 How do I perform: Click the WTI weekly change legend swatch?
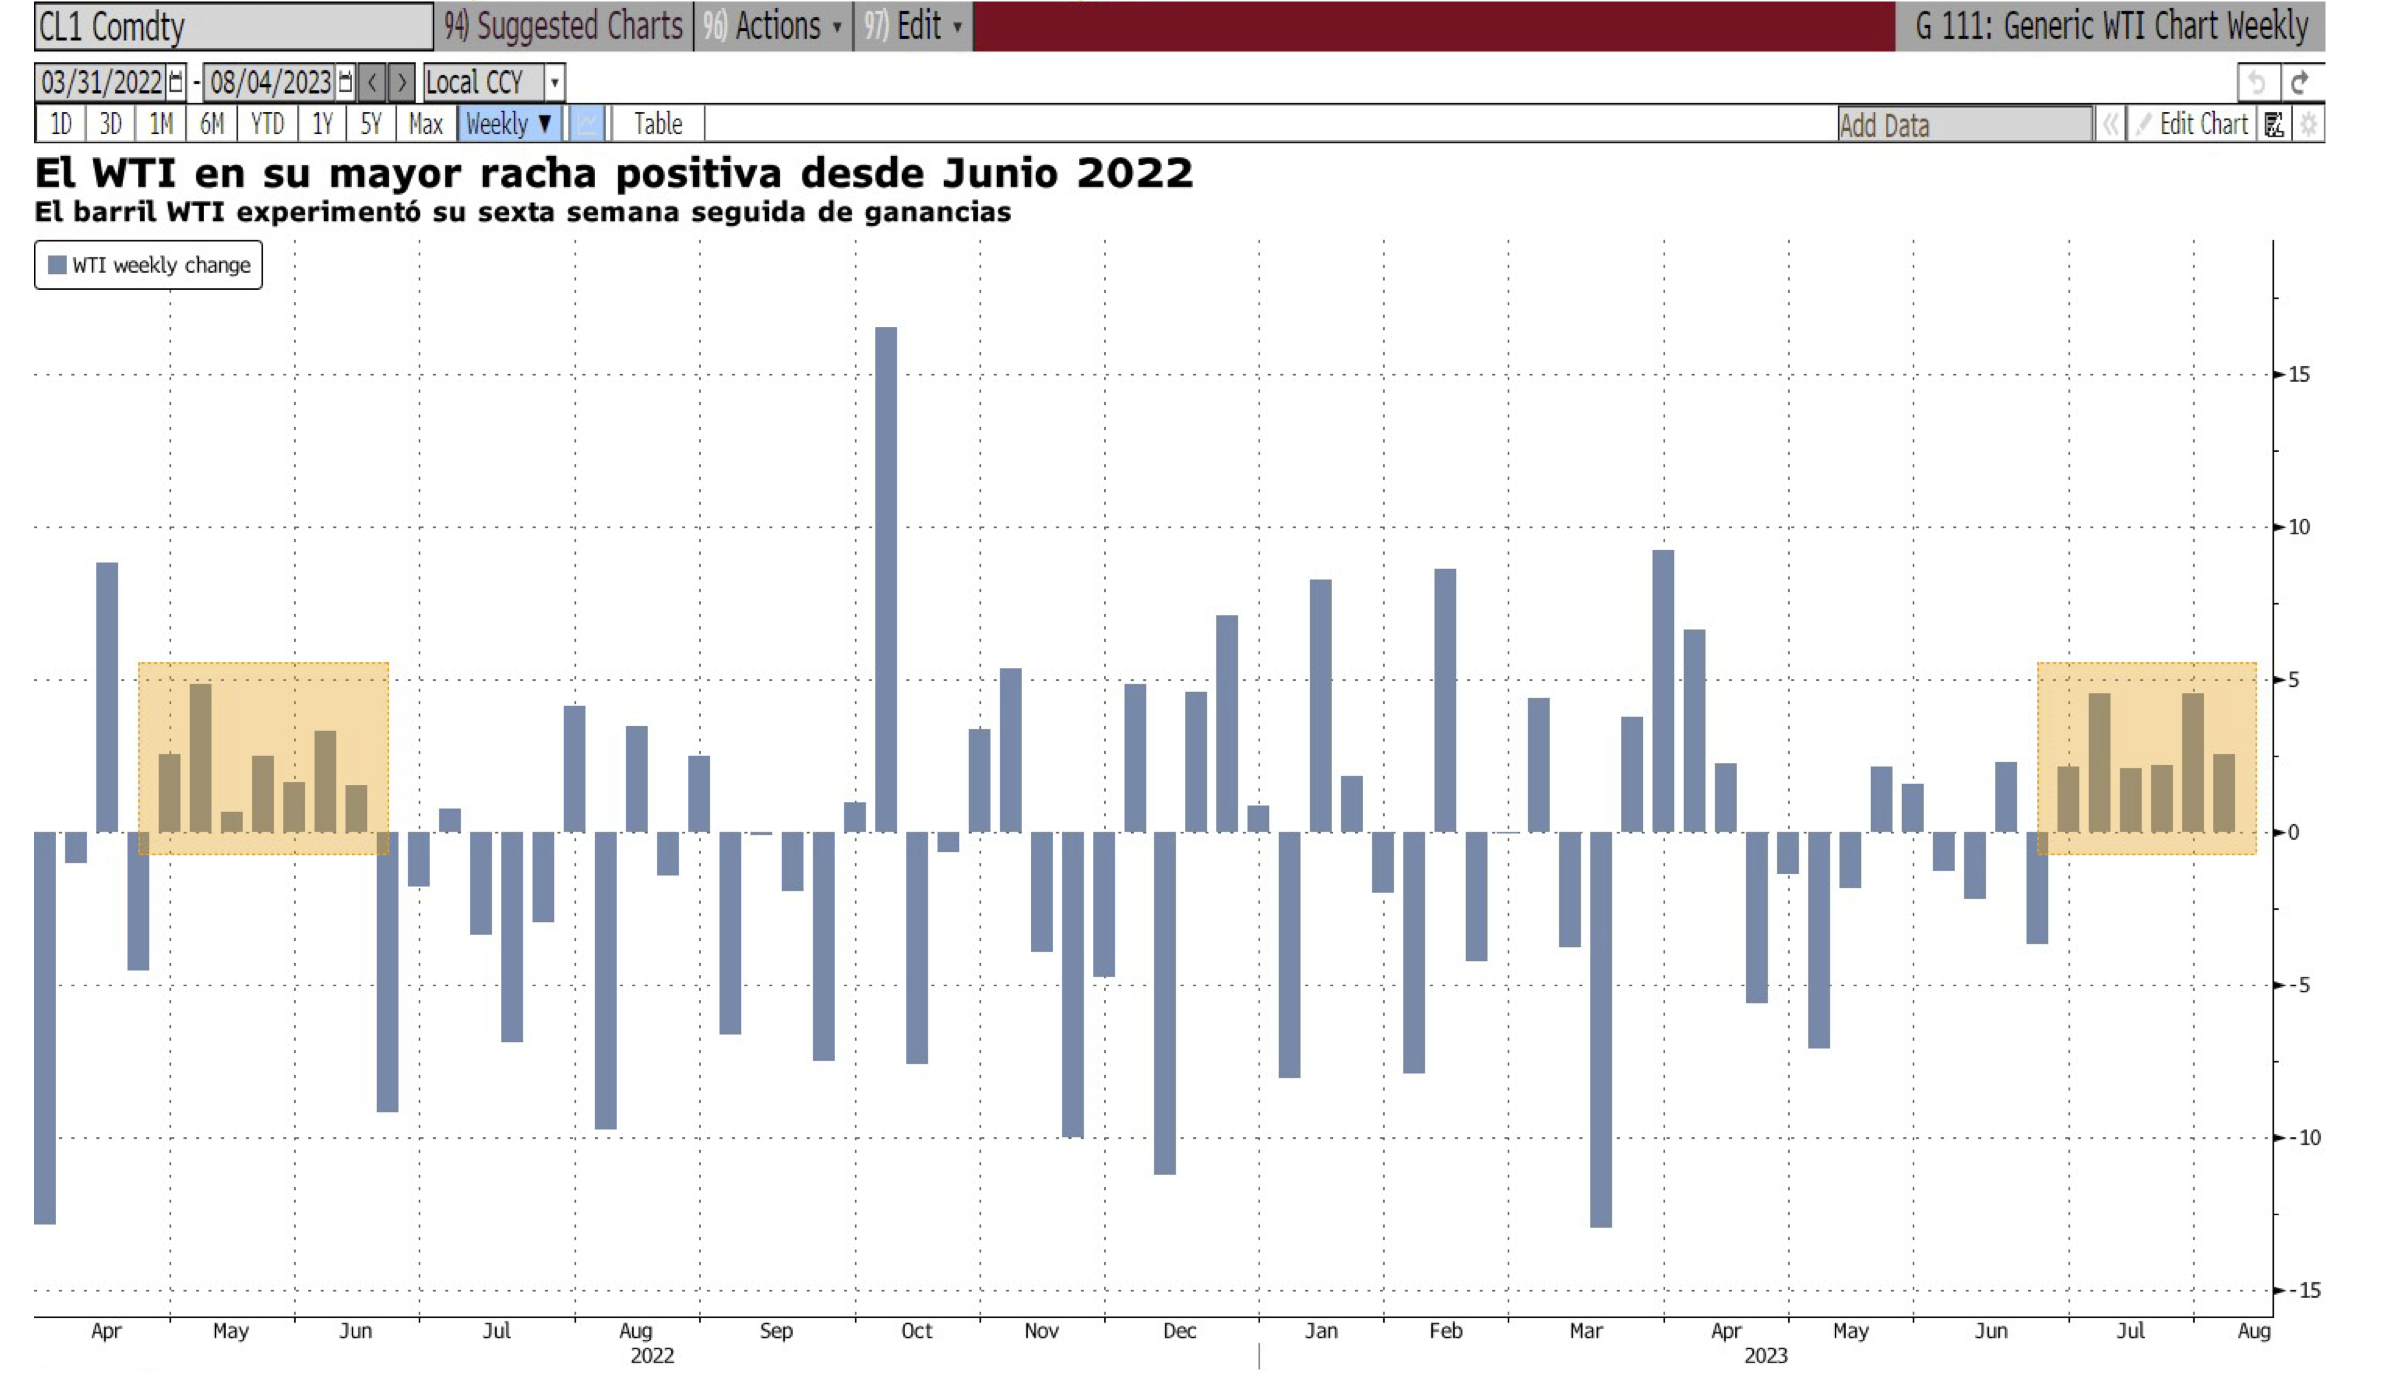pos(57,265)
